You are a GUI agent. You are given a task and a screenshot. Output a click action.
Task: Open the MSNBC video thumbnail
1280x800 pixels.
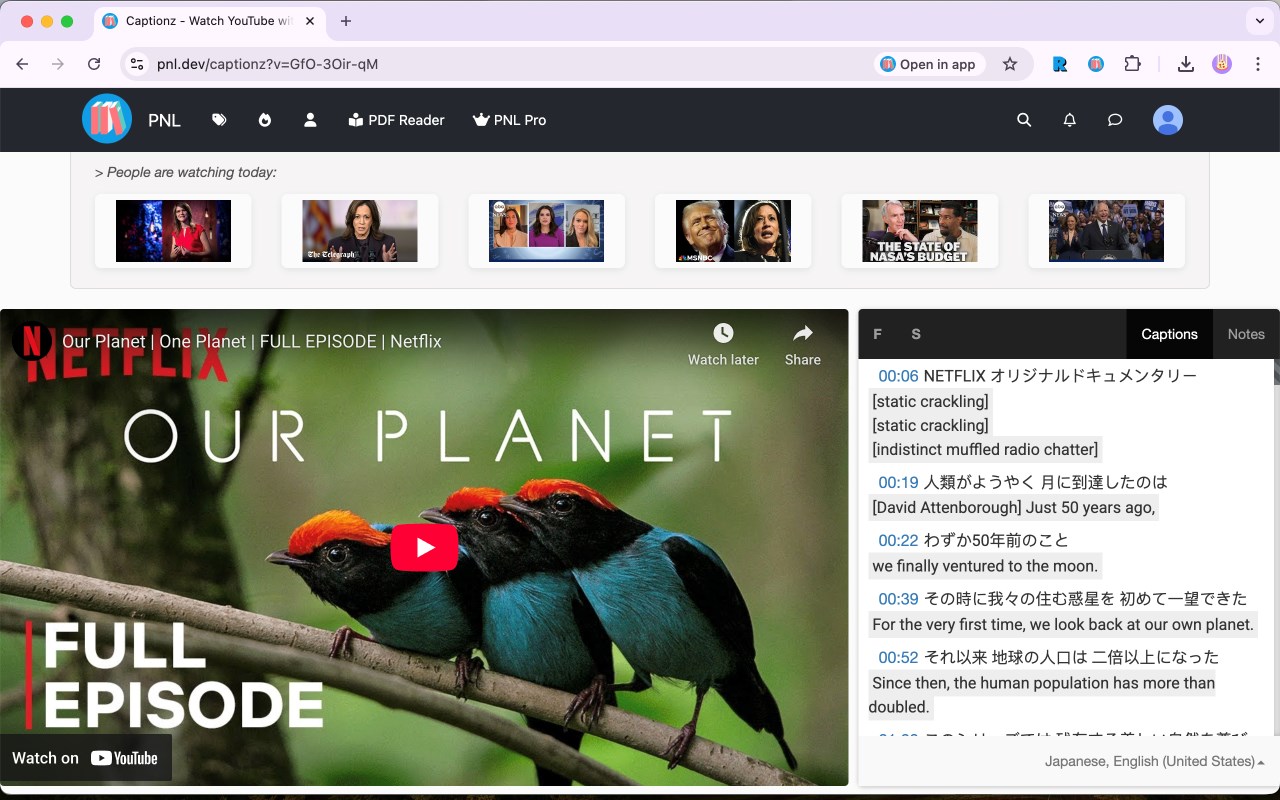click(x=733, y=231)
